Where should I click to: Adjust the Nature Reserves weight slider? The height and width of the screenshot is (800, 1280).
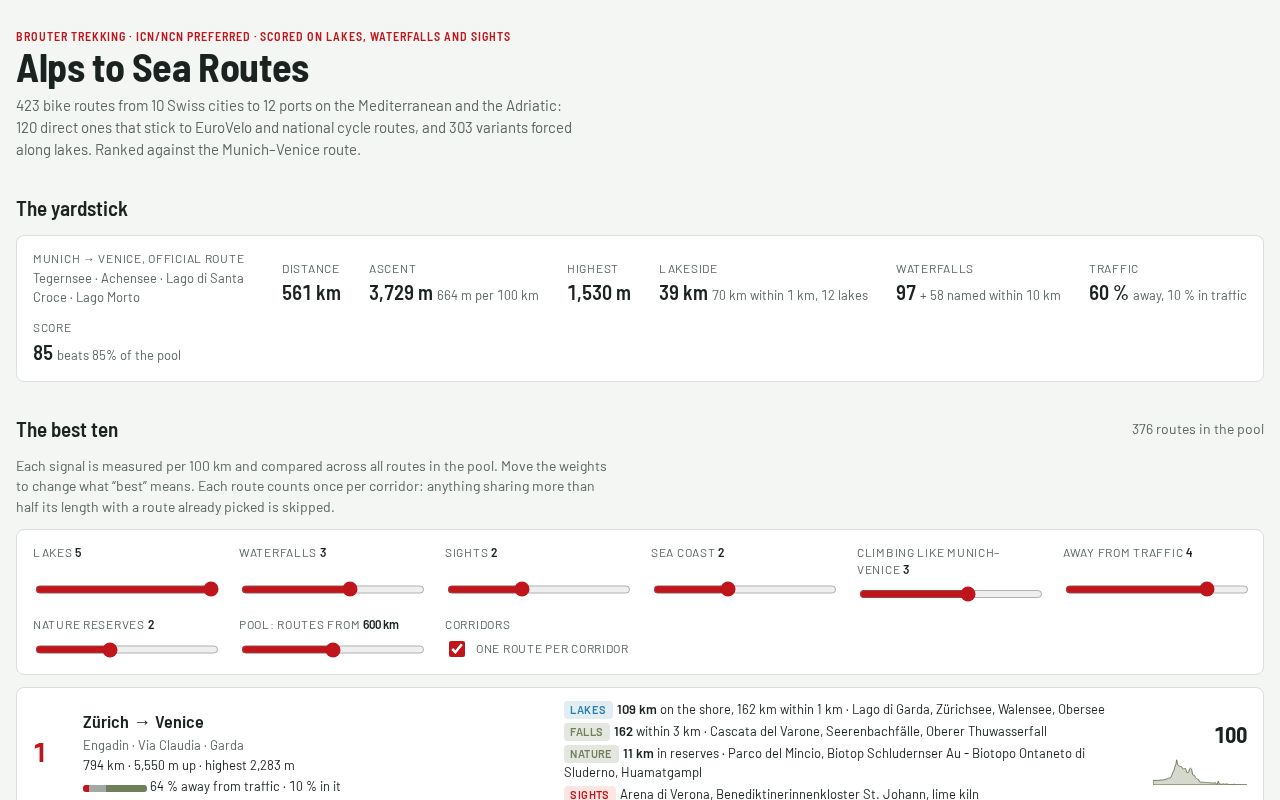(126, 650)
